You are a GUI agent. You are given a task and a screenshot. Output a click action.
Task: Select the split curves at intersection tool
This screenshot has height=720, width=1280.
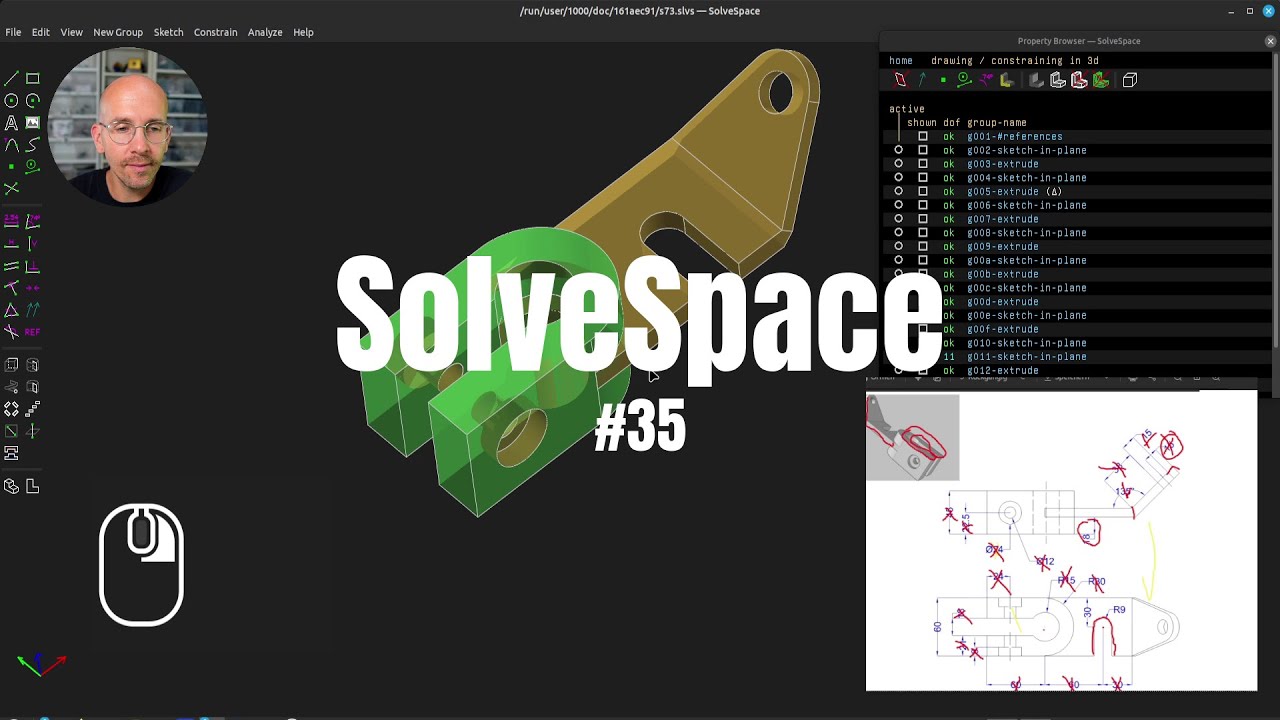(11, 189)
